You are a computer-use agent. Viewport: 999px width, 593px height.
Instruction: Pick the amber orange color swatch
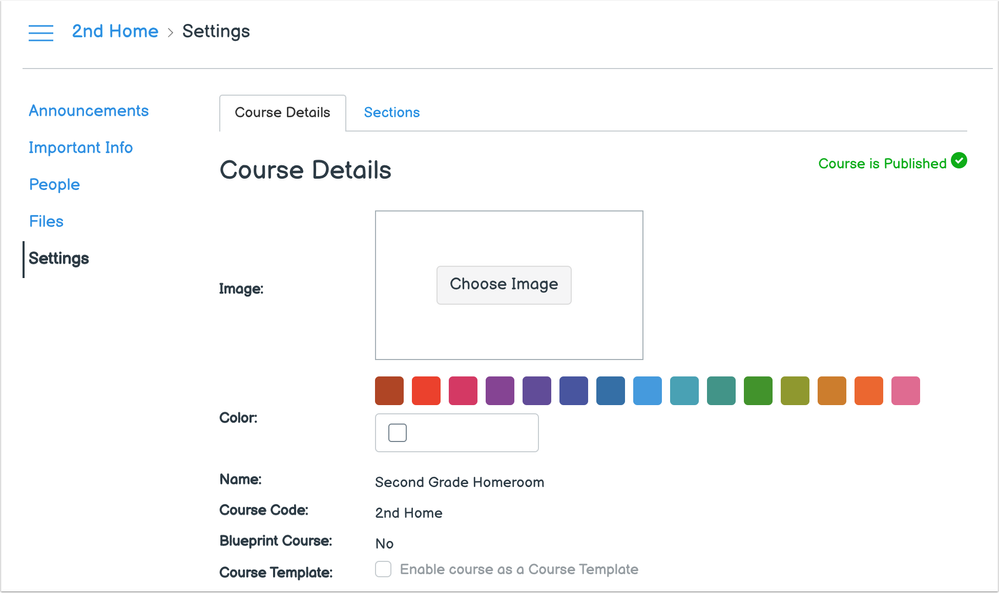coord(832,390)
